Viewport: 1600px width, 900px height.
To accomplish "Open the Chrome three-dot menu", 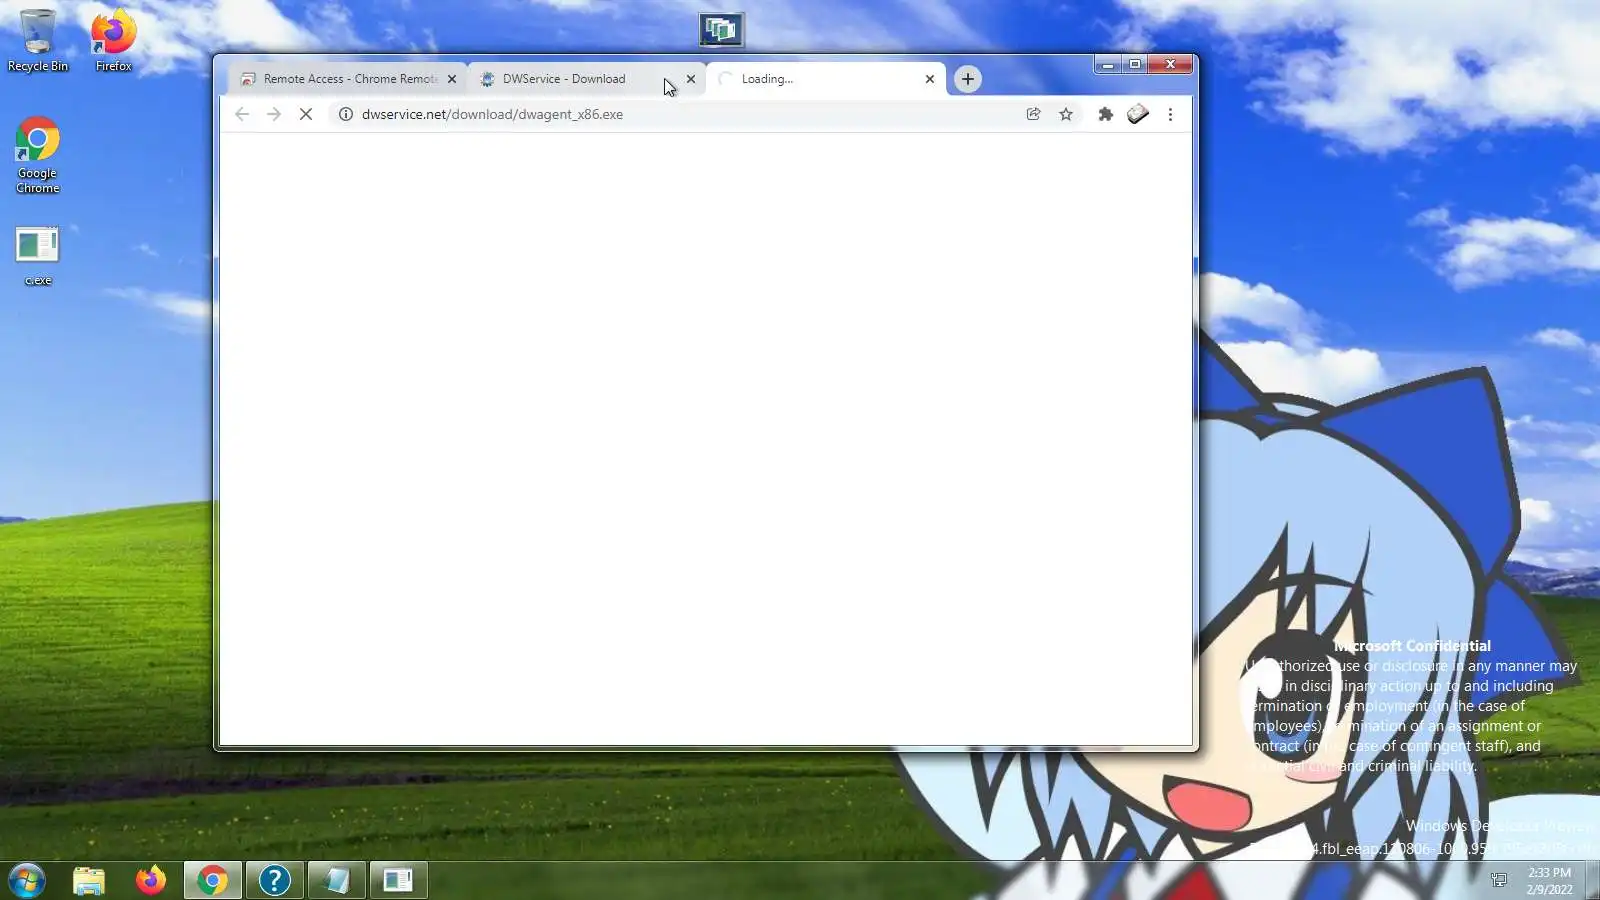I will (1171, 114).
